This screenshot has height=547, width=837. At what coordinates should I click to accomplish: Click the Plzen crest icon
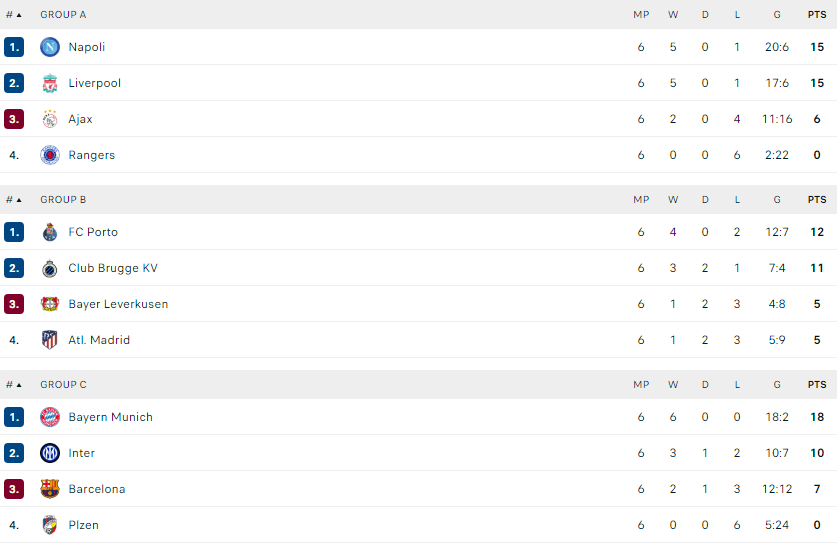(50, 525)
